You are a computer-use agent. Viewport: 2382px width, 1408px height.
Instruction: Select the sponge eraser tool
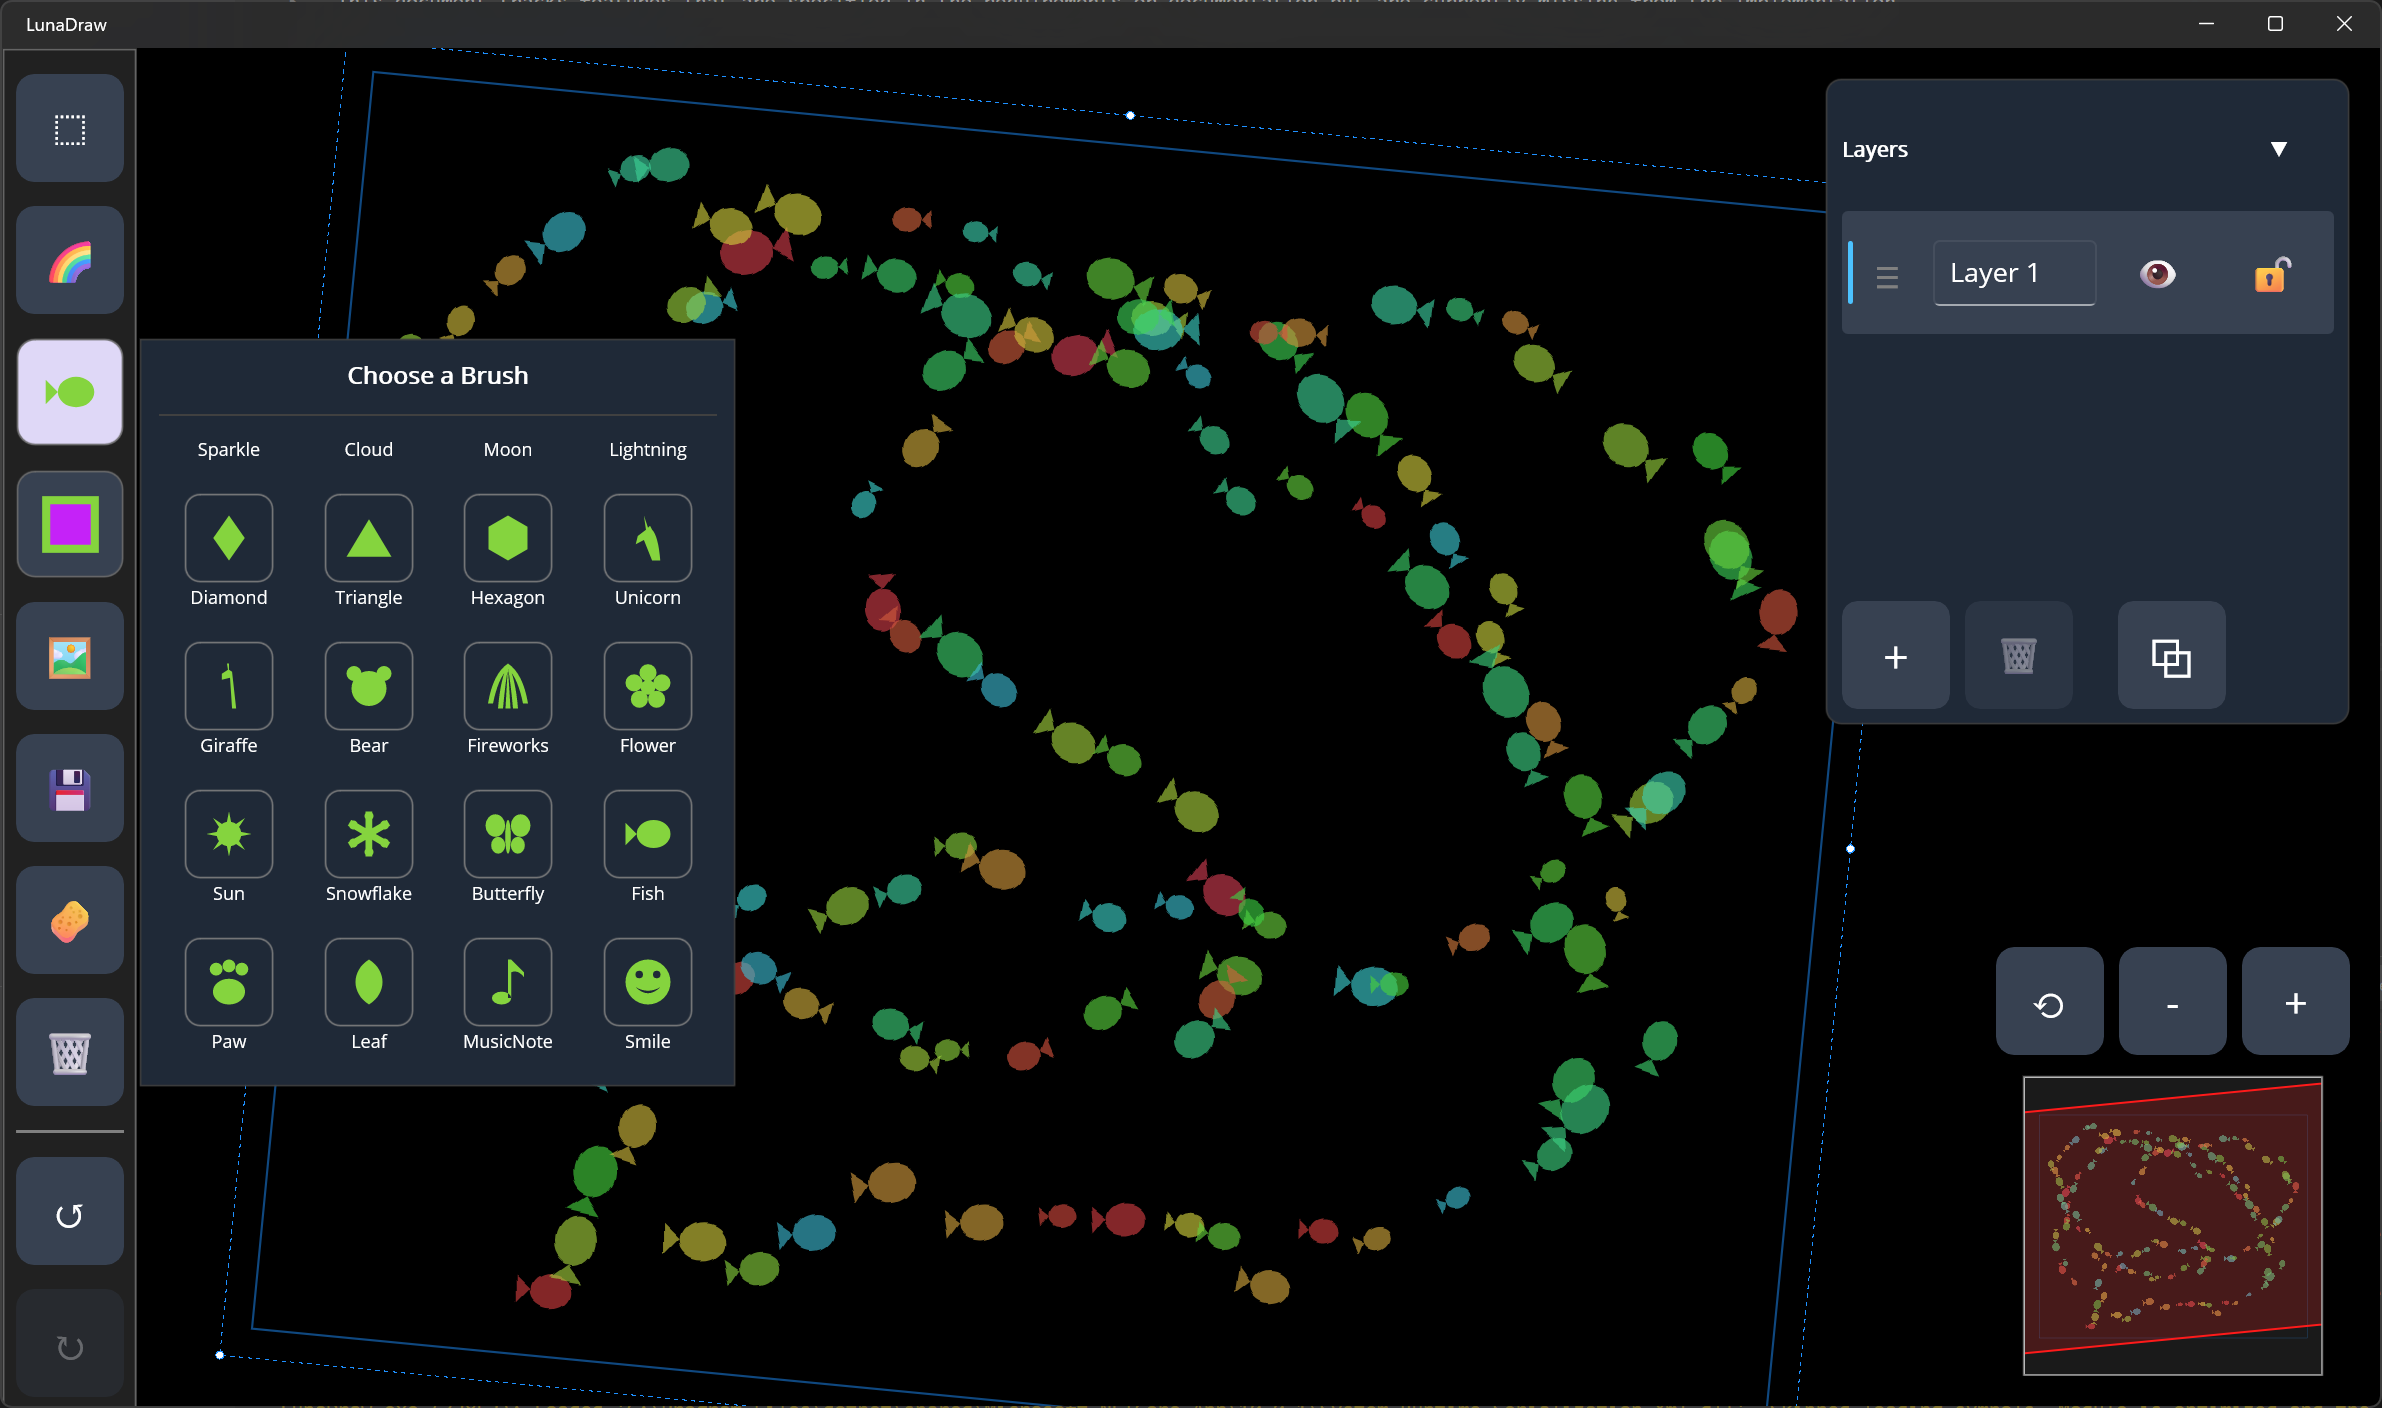point(70,921)
